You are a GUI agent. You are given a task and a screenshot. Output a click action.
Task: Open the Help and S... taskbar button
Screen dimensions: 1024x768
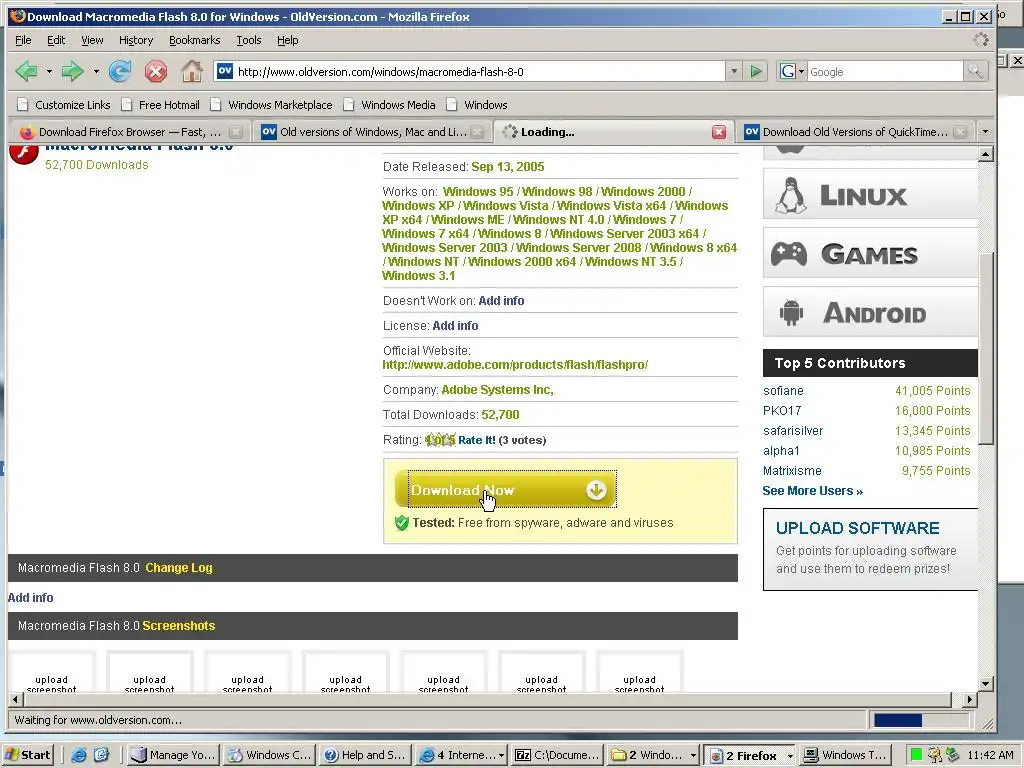coord(366,755)
